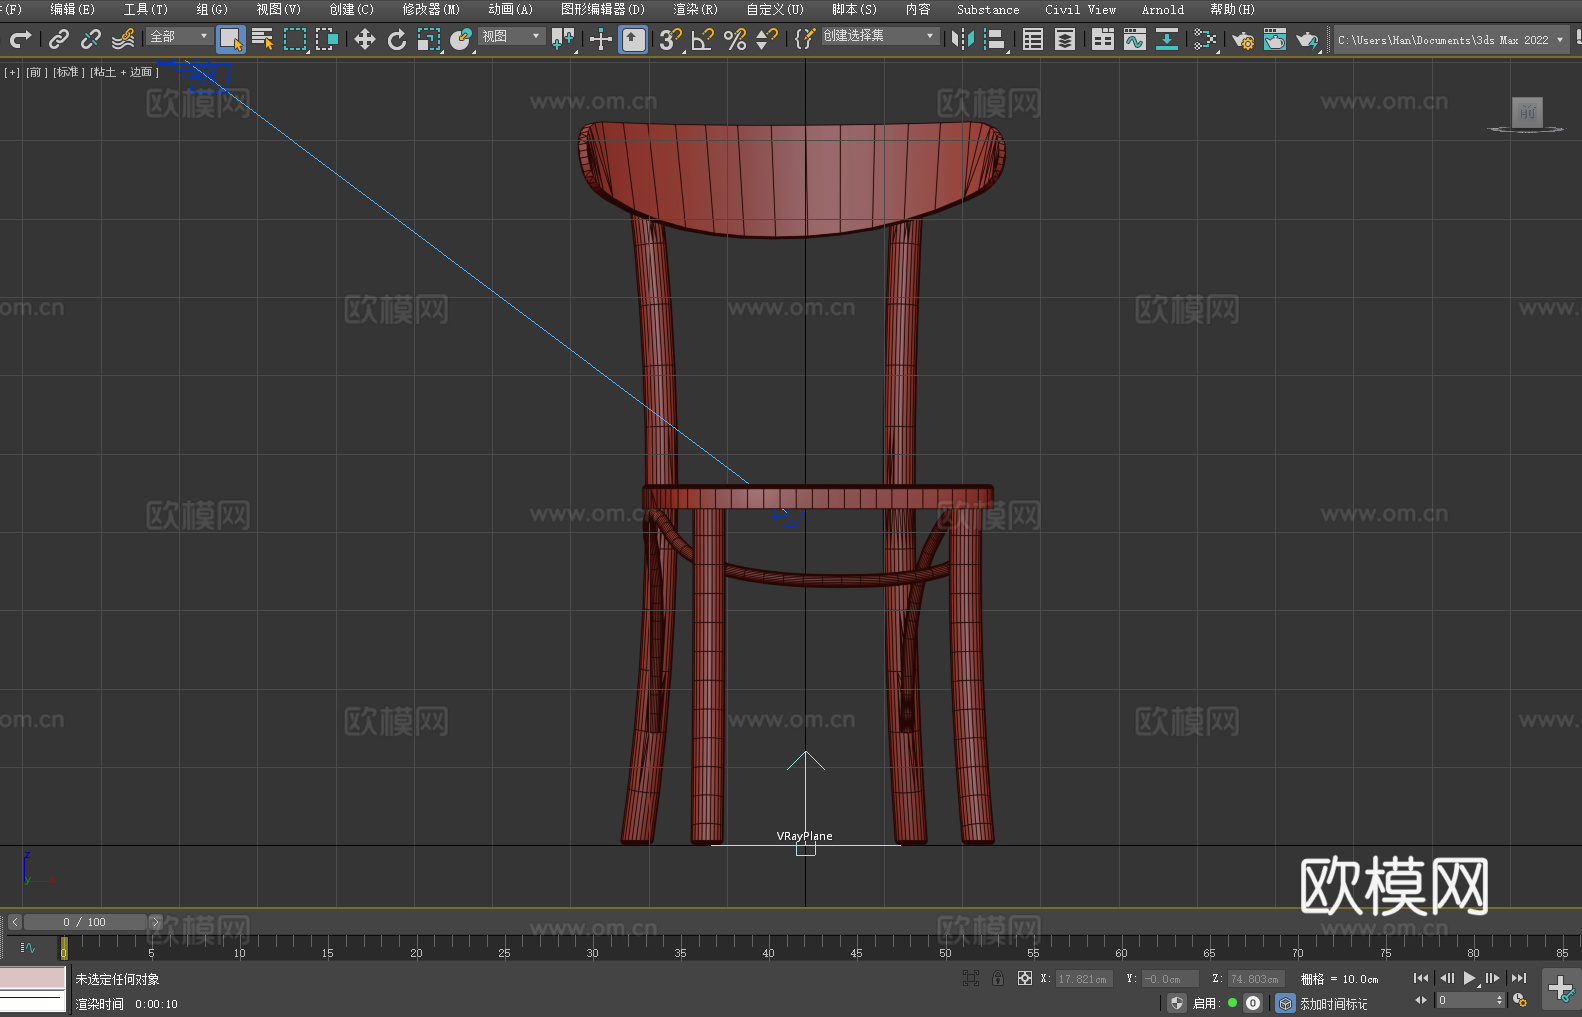
Task: Play the animation
Action: [x=1469, y=978]
